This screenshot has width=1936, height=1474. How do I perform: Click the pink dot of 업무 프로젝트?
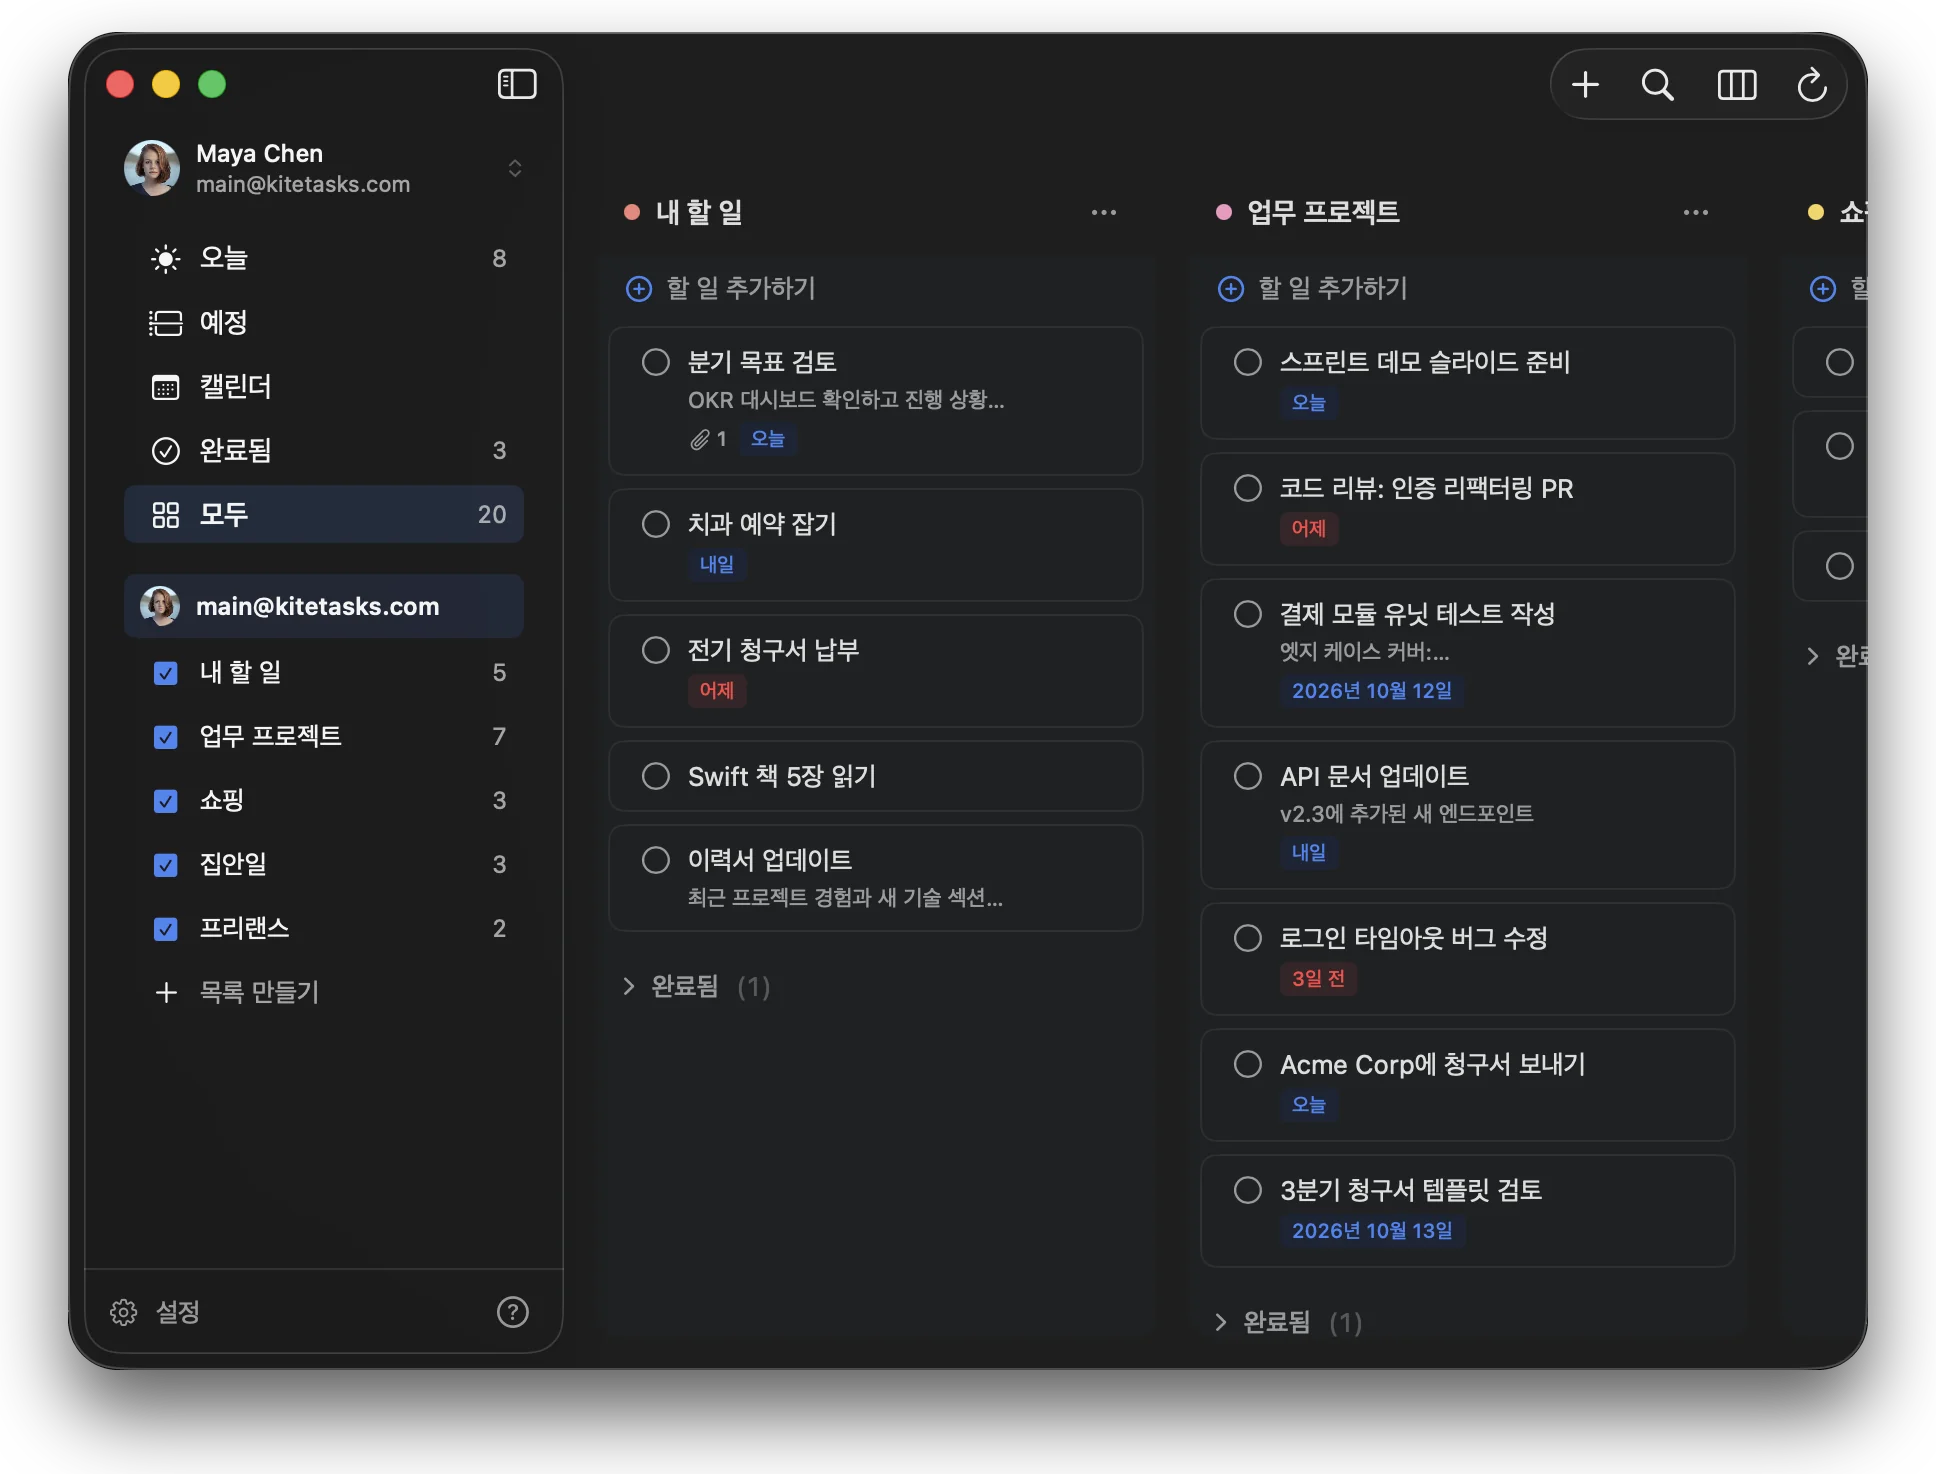click(1224, 212)
